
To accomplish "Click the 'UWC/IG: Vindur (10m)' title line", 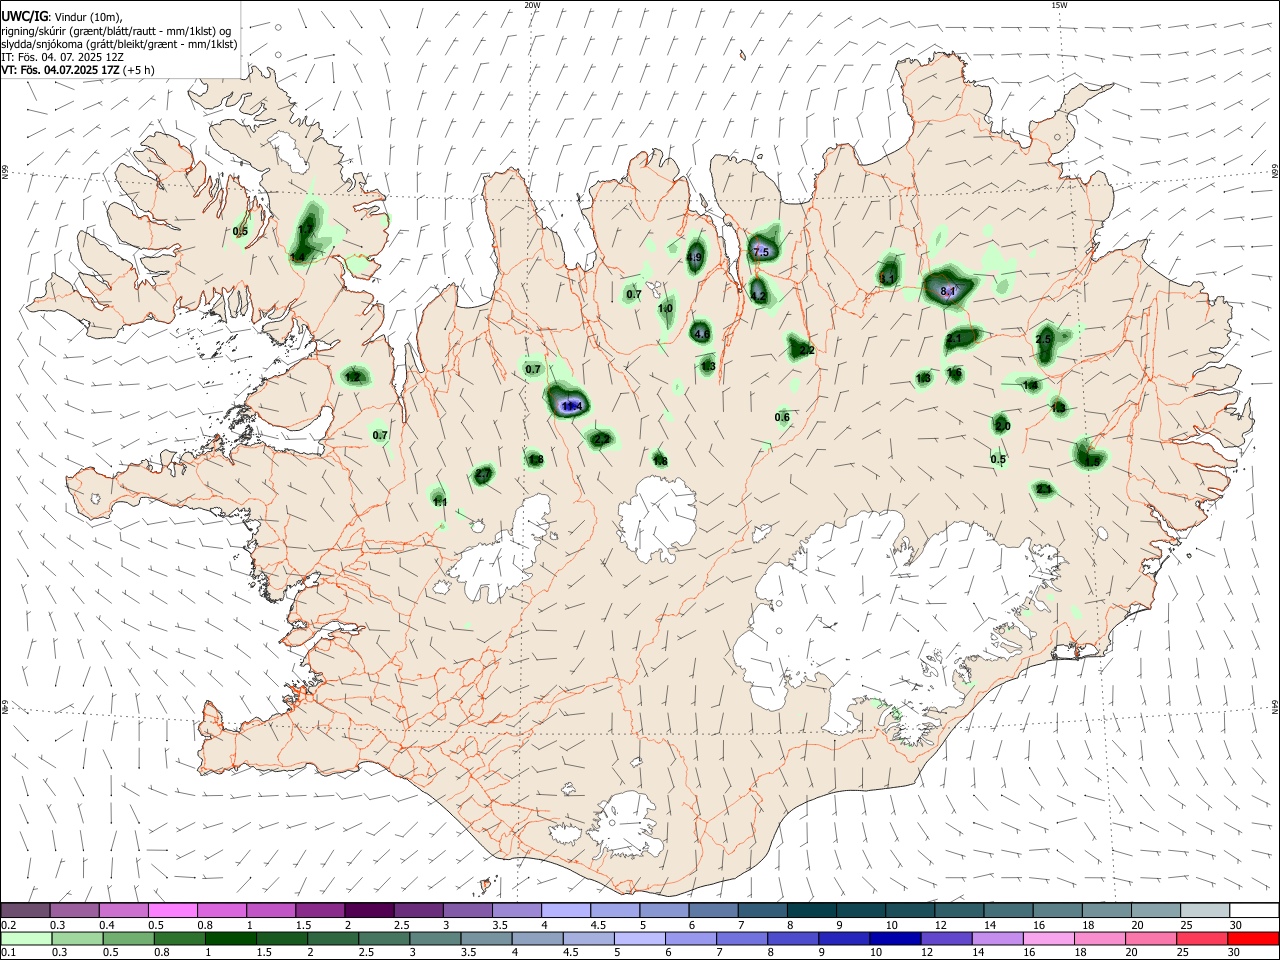I will pyautogui.click(x=61, y=17).
